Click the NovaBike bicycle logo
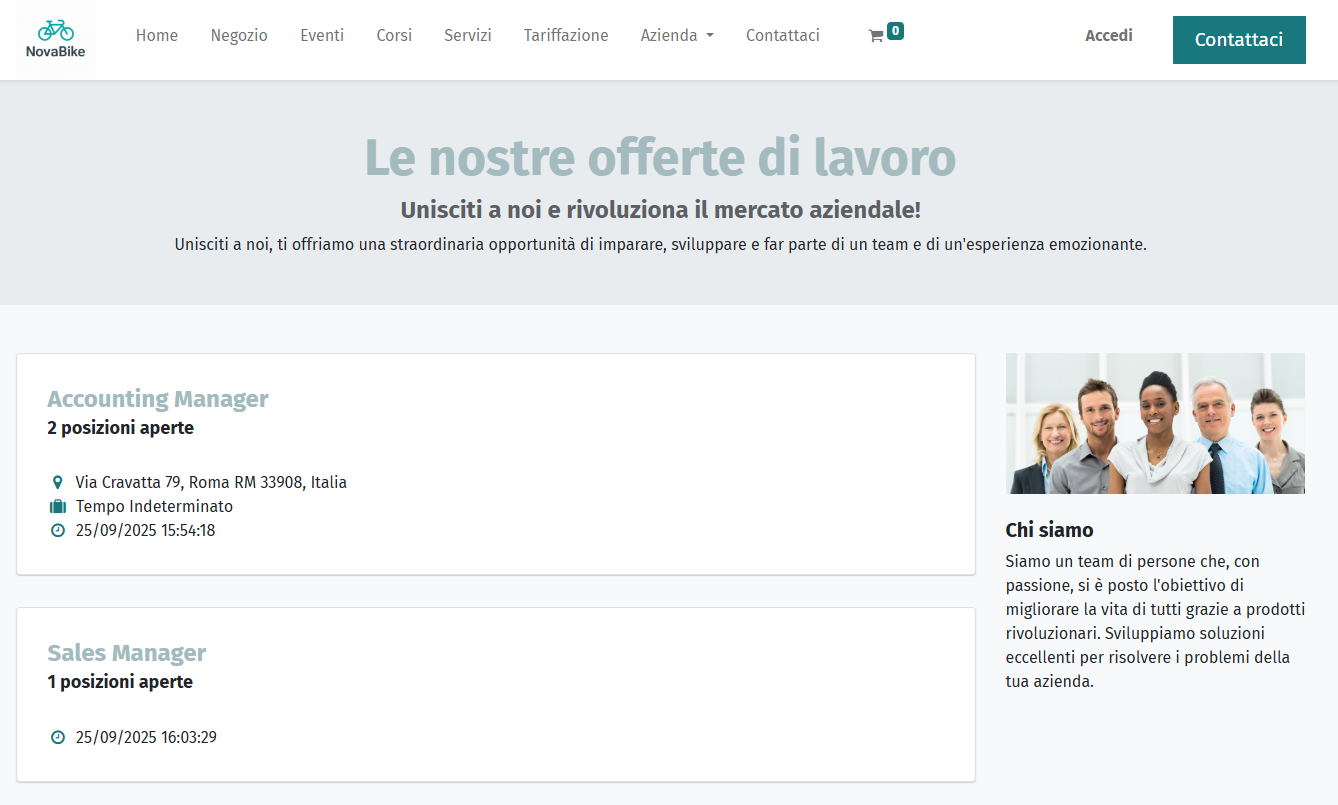The image size is (1338, 805). point(56,39)
